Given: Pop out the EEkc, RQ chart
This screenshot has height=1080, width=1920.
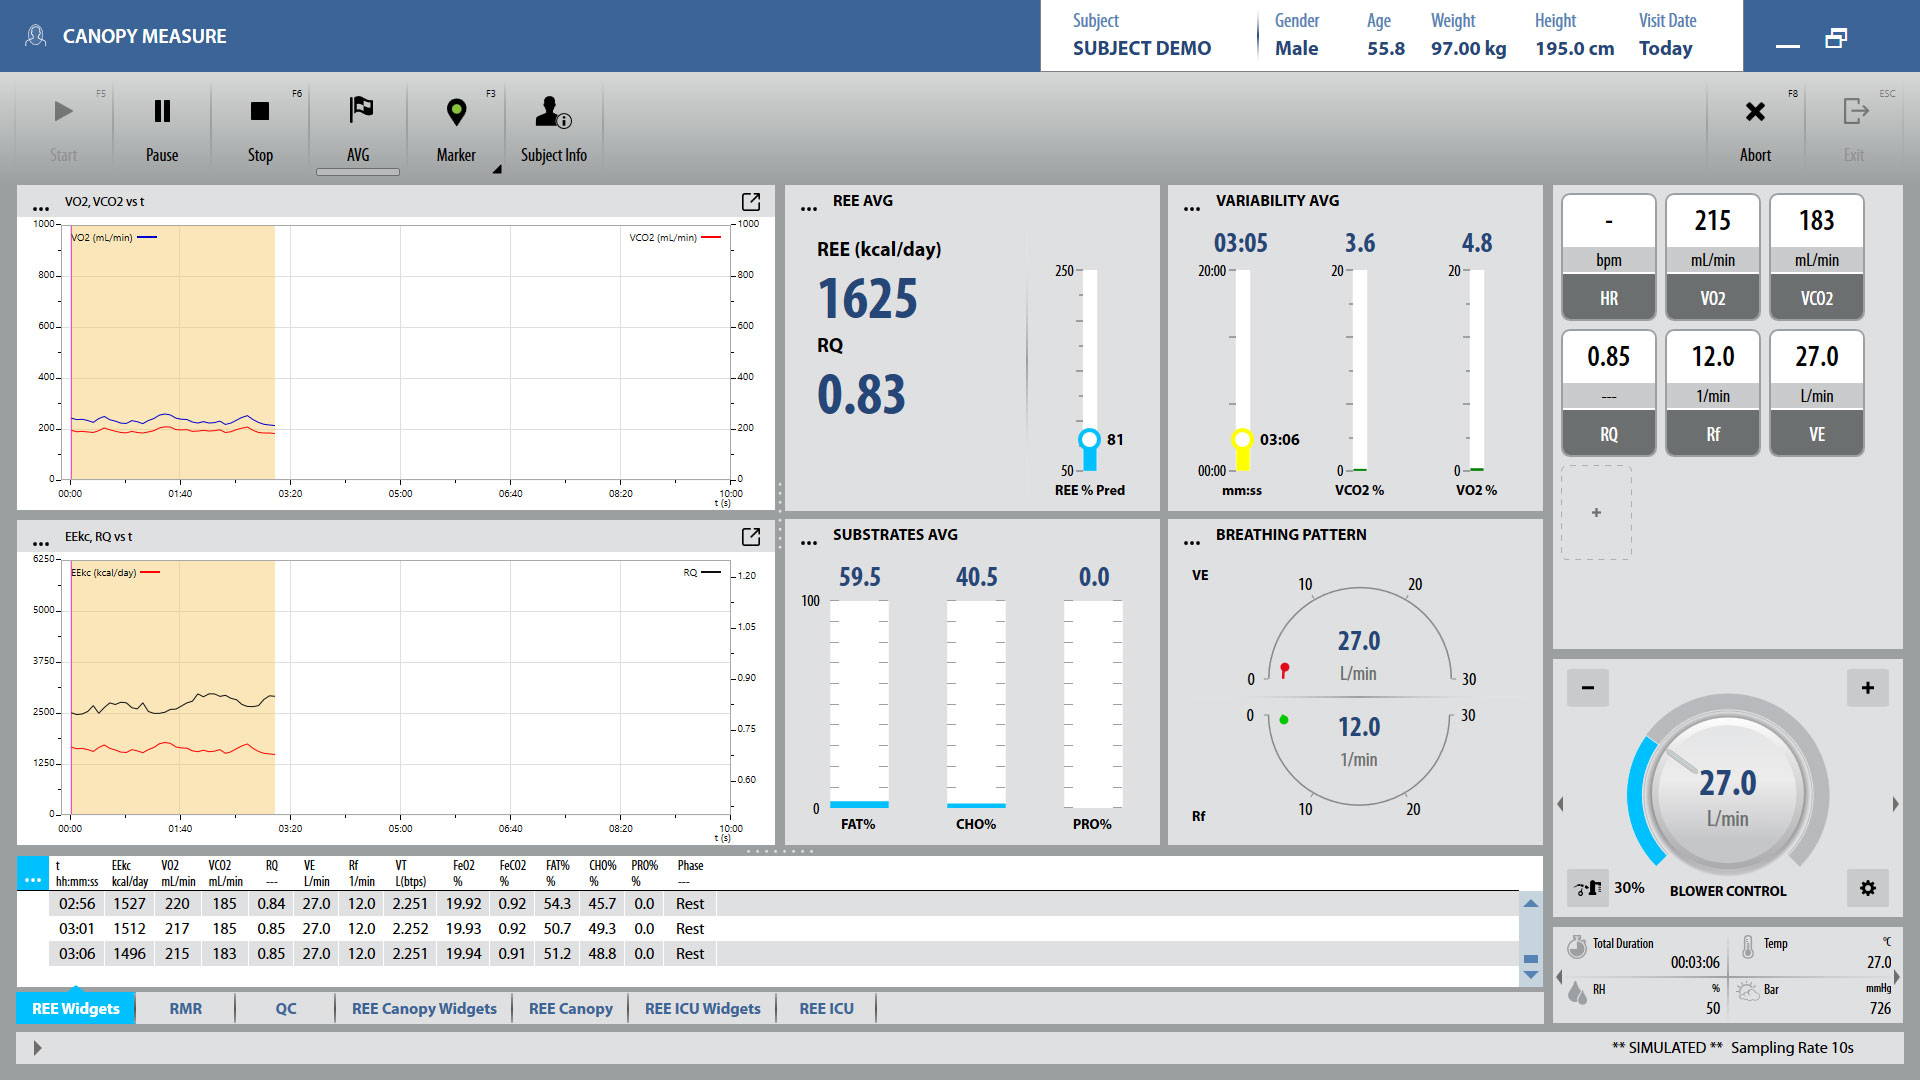Looking at the screenshot, I should (x=751, y=537).
